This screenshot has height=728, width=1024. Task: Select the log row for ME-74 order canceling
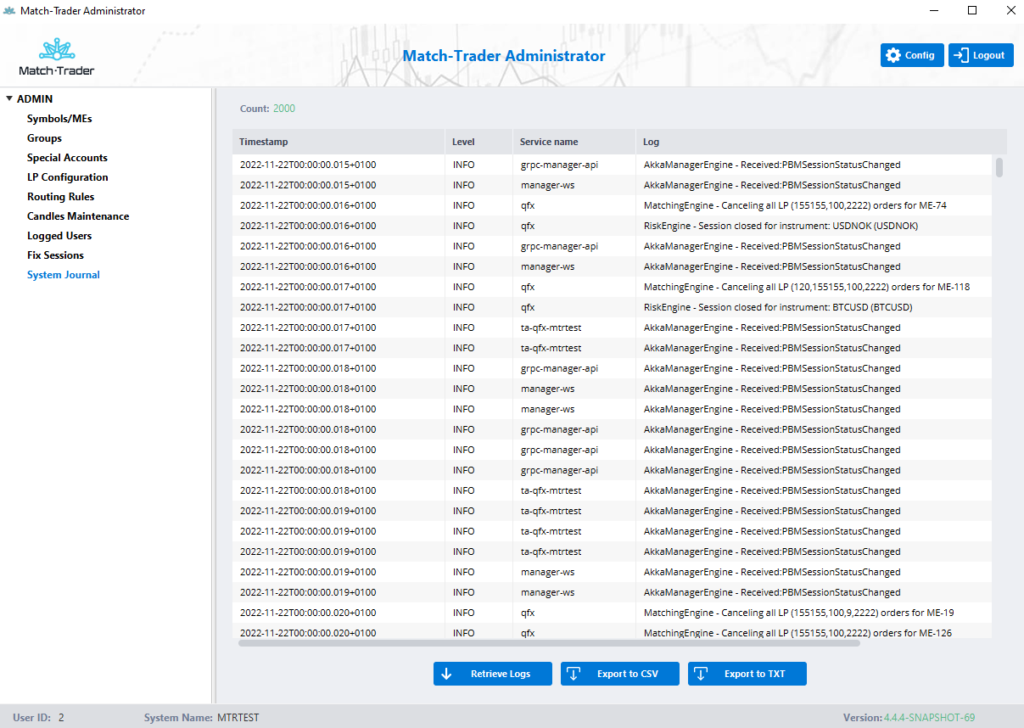click(x=612, y=205)
